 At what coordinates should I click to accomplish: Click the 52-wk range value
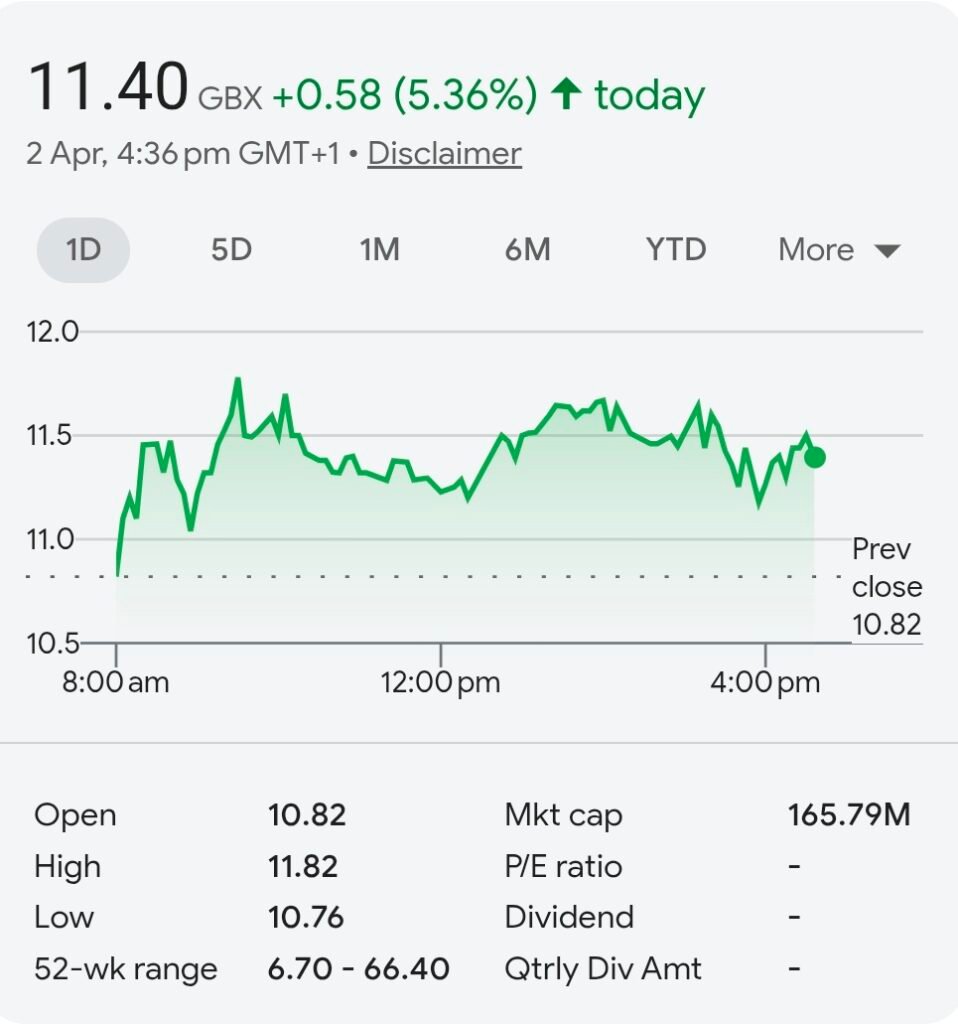[358, 969]
